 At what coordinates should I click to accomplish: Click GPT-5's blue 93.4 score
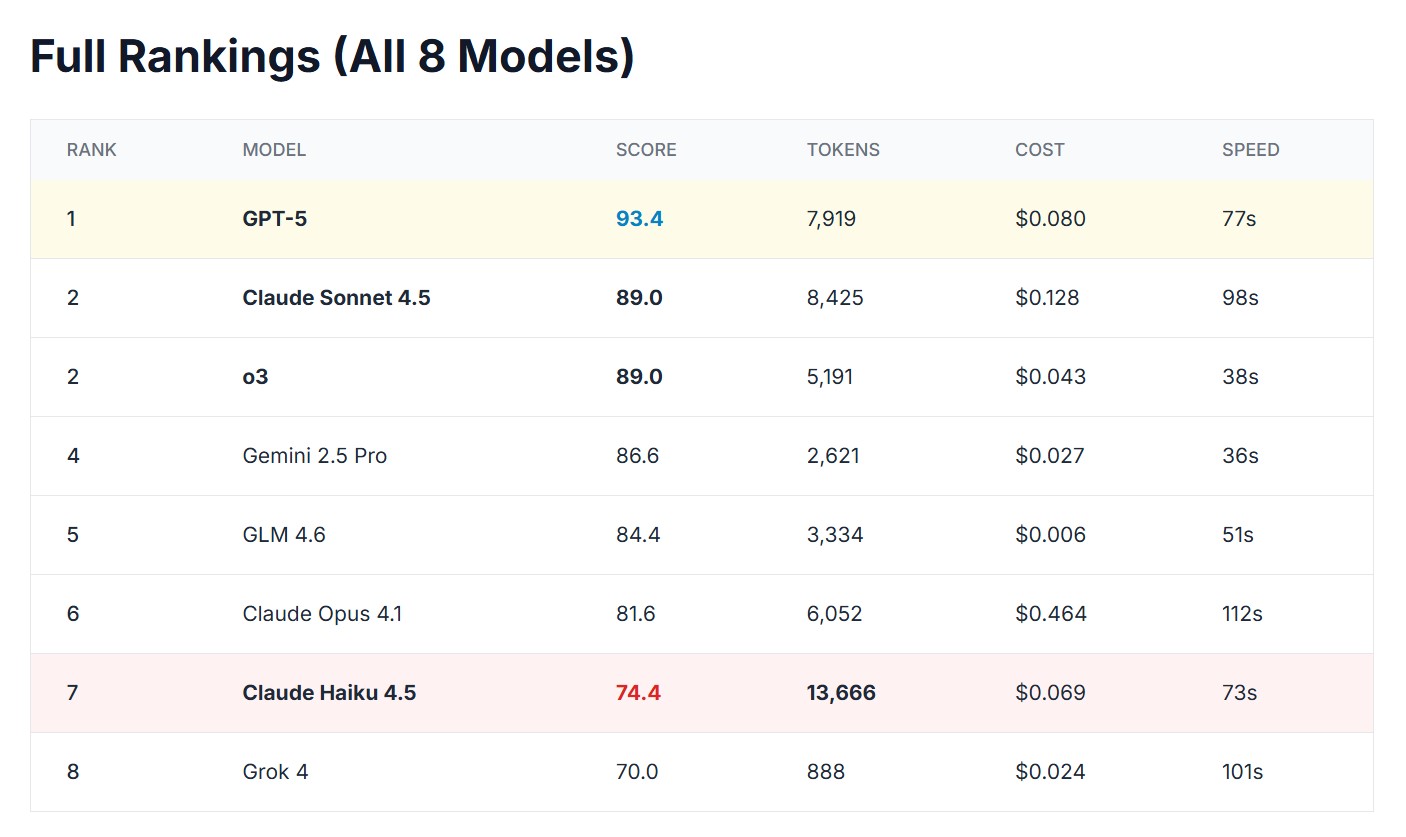coord(639,219)
